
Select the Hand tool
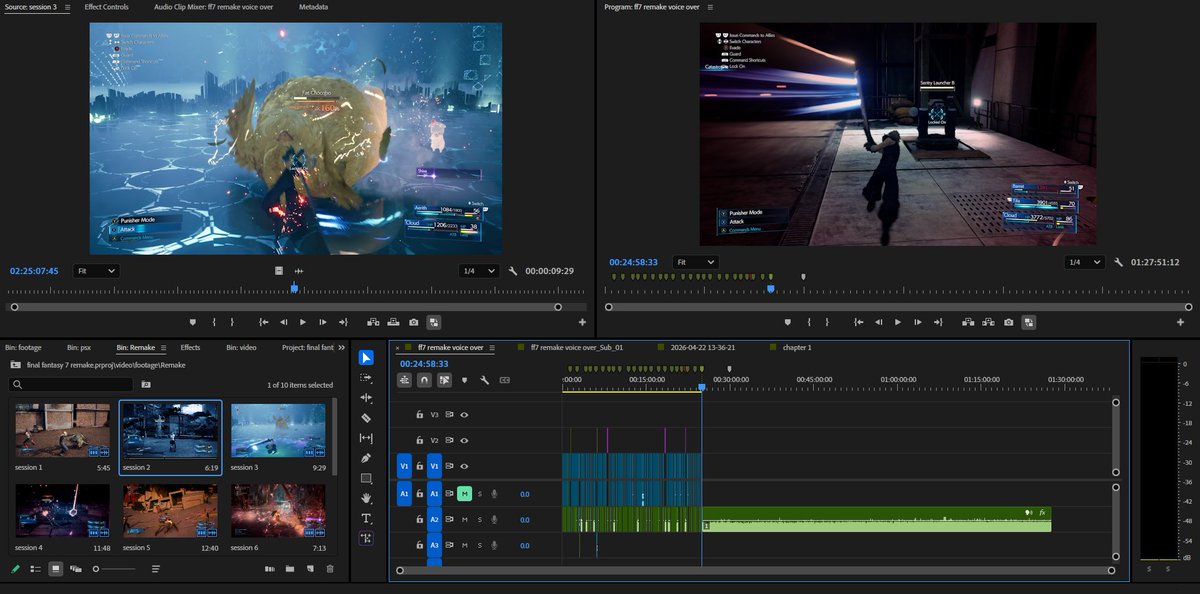point(366,498)
